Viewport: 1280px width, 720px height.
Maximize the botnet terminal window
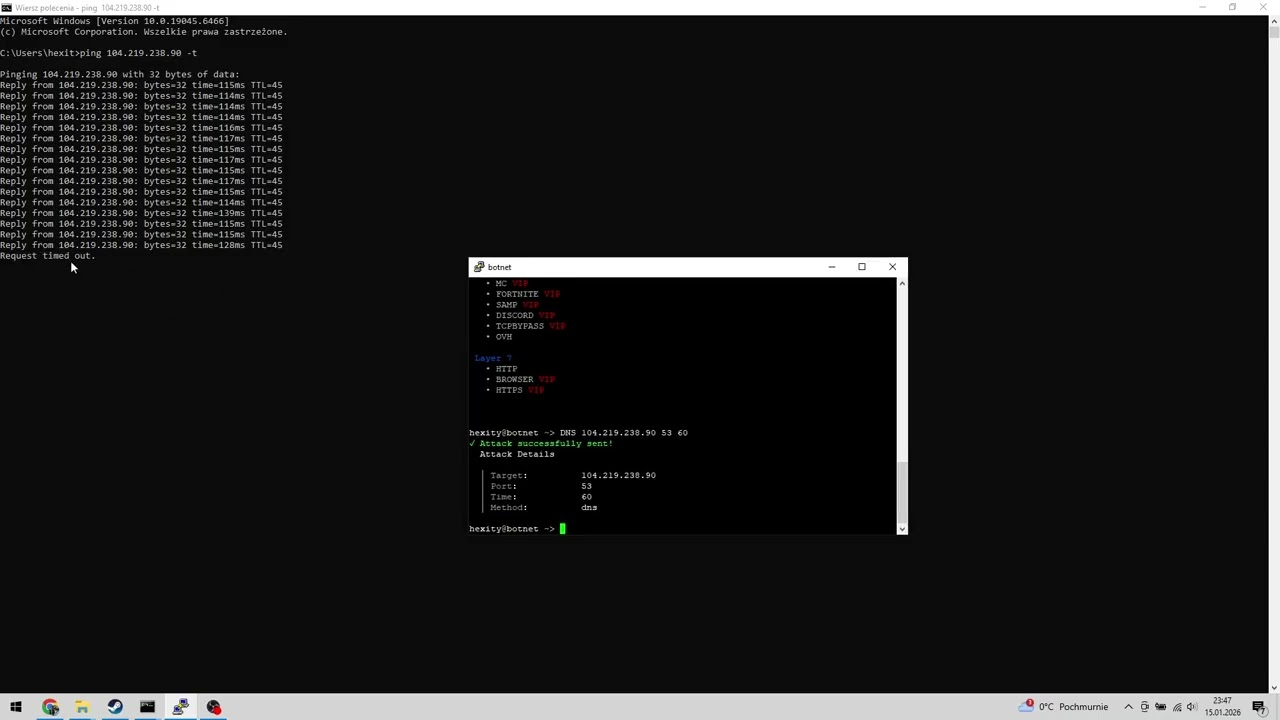(x=862, y=267)
